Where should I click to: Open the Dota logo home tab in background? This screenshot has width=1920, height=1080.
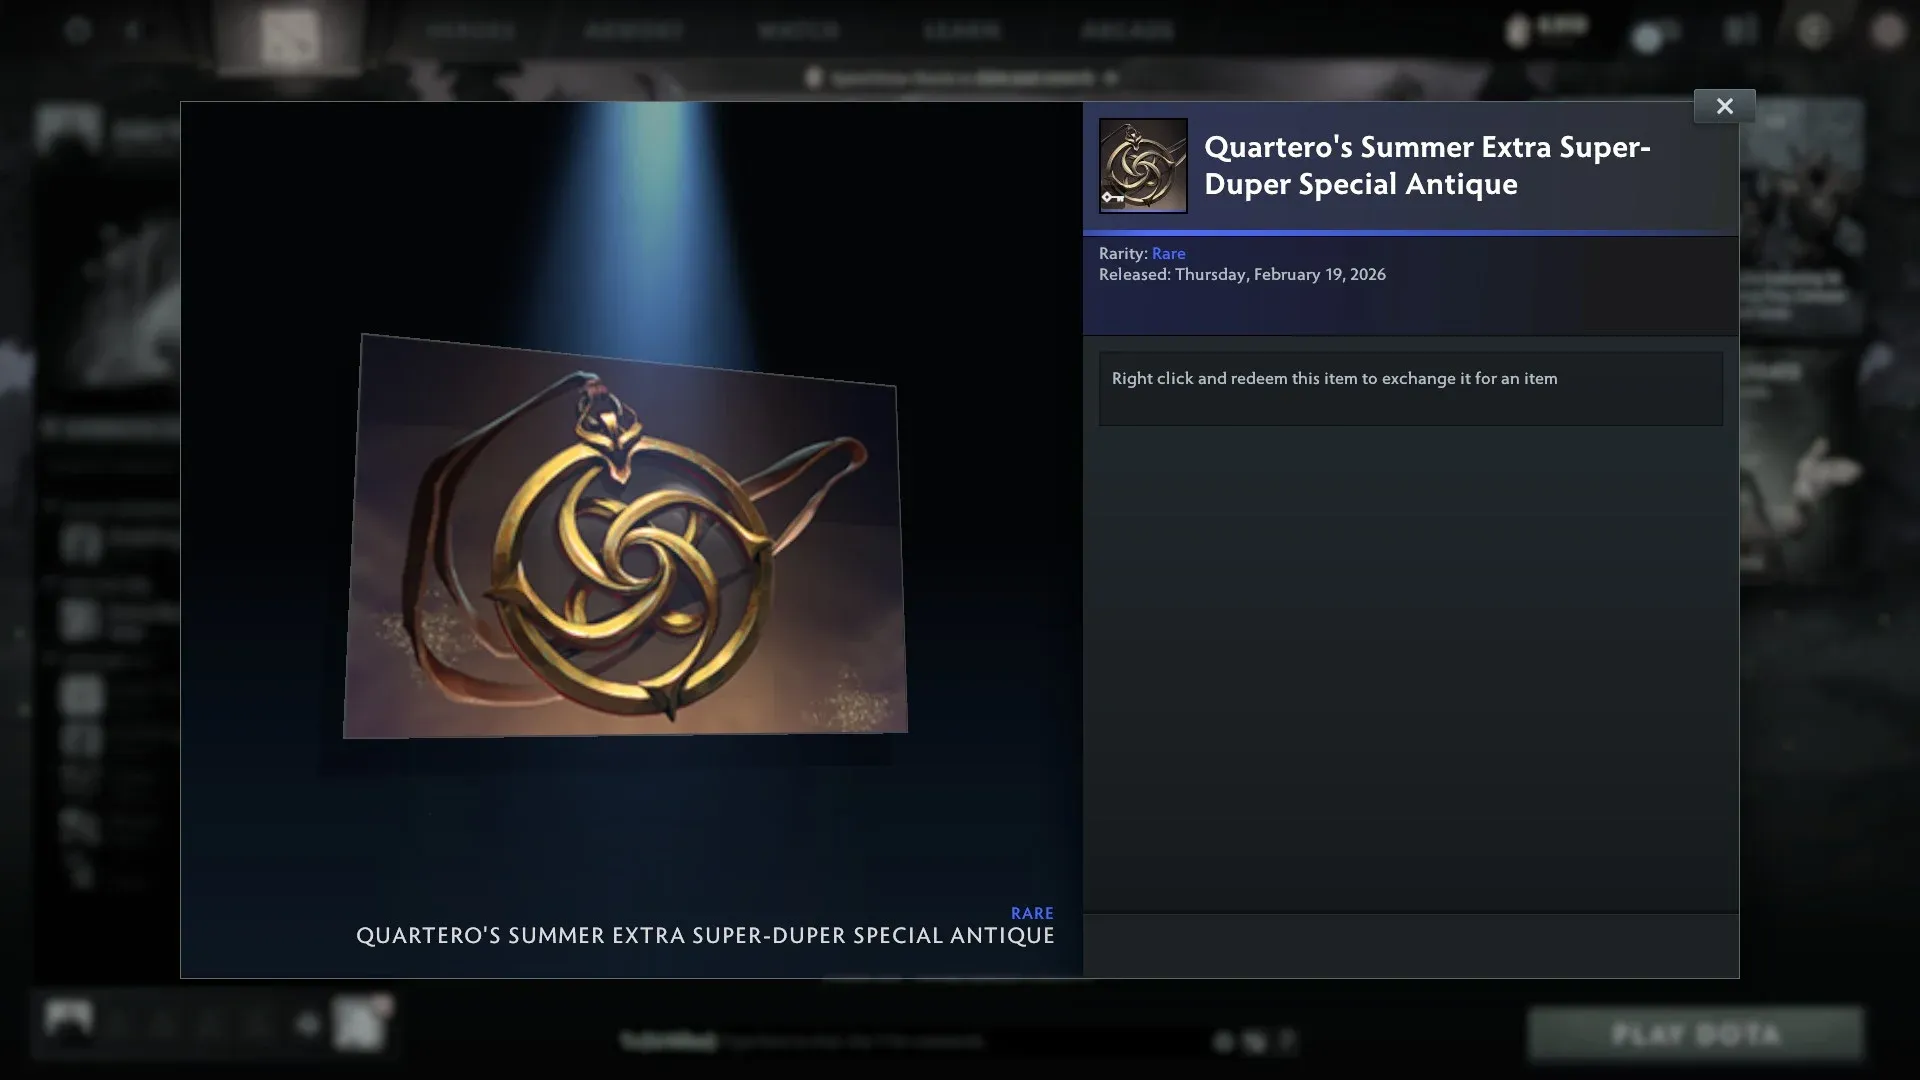[x=289, y=36]
